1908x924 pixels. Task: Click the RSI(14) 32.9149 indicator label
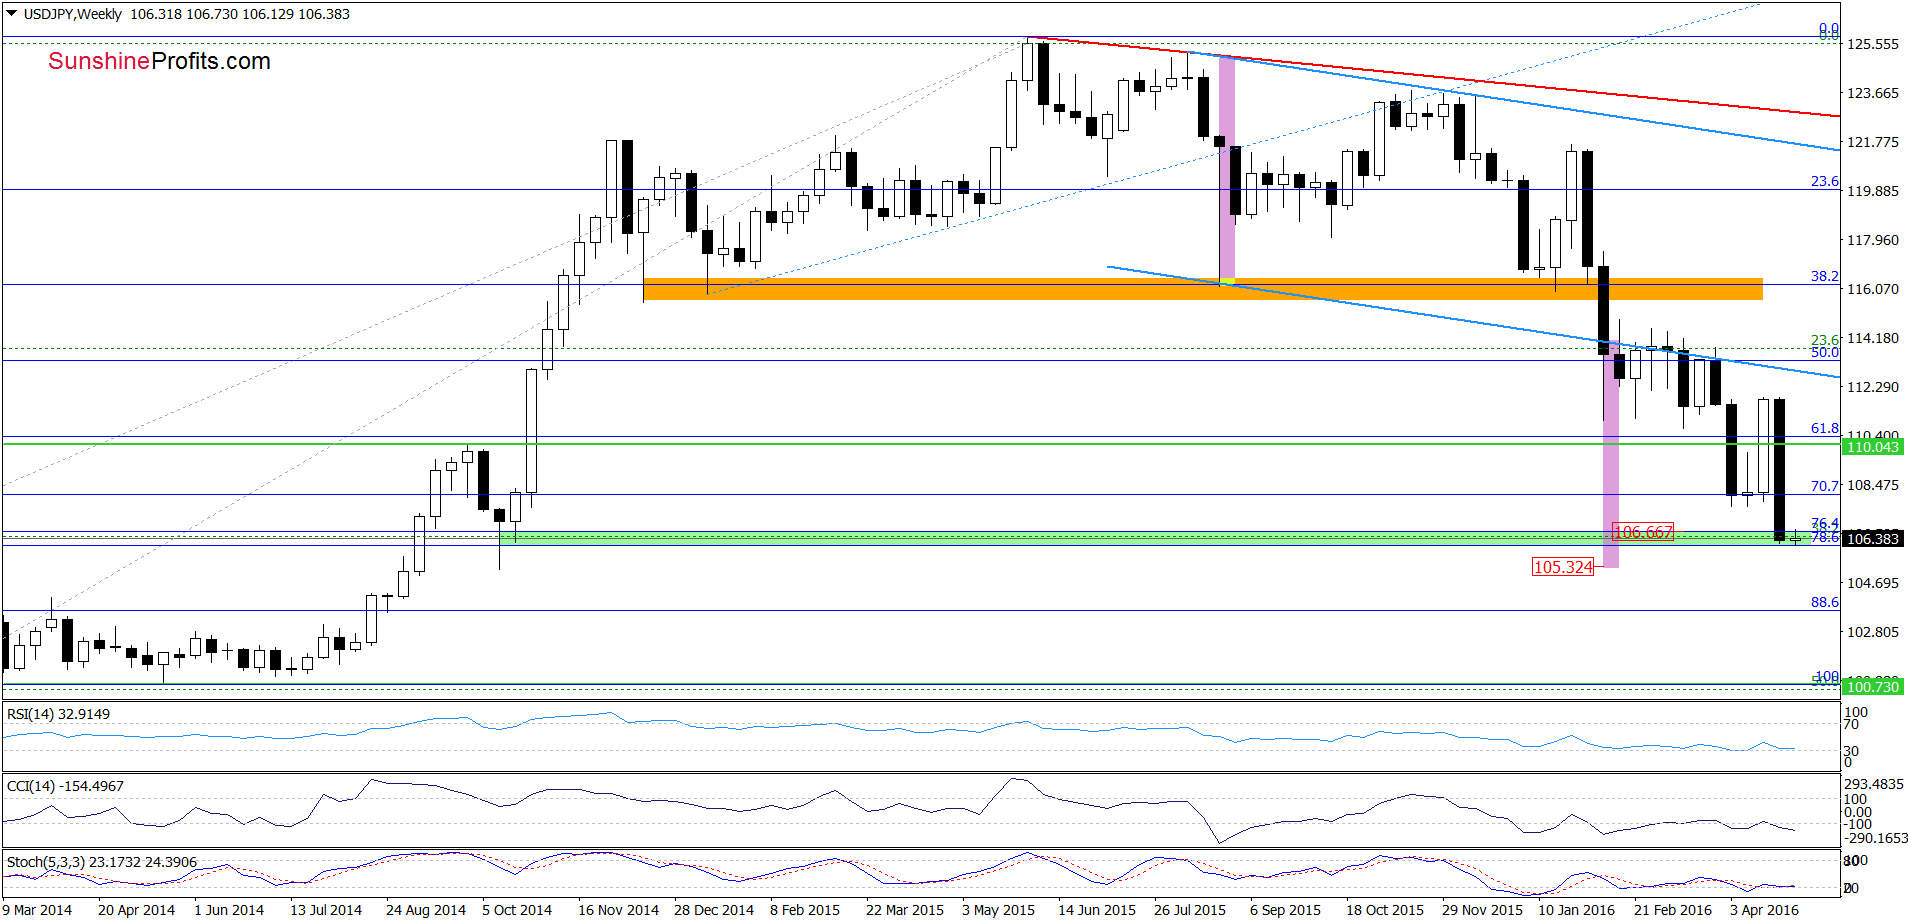(x=58, y=714)
